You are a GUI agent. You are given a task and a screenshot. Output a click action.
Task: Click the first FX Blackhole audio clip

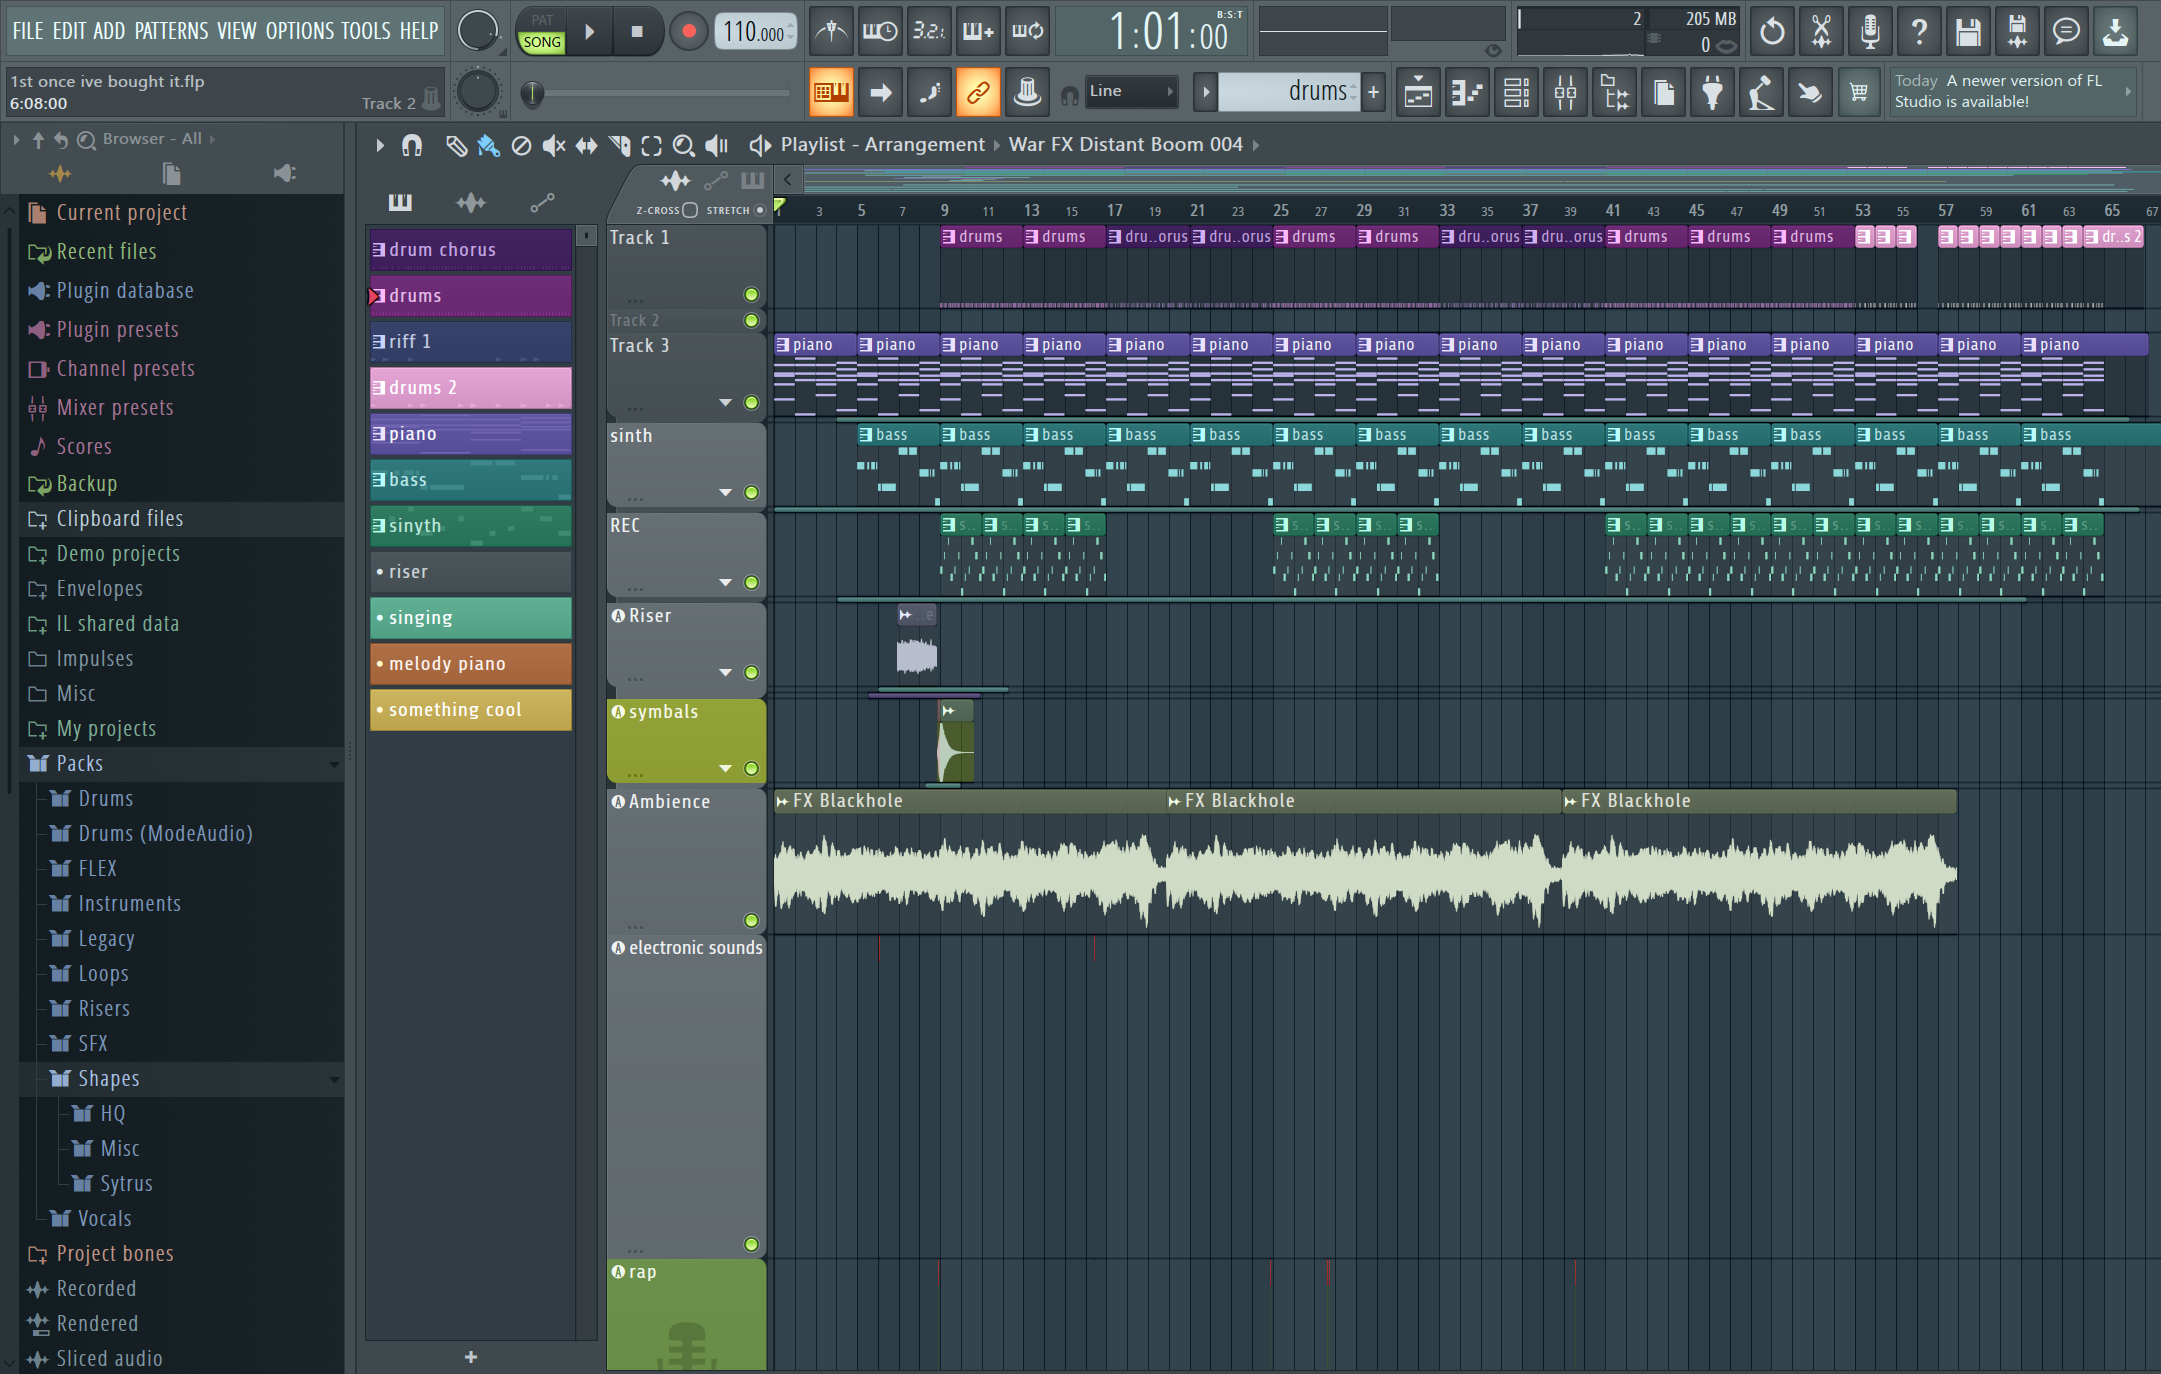click(x=970, y=860)
